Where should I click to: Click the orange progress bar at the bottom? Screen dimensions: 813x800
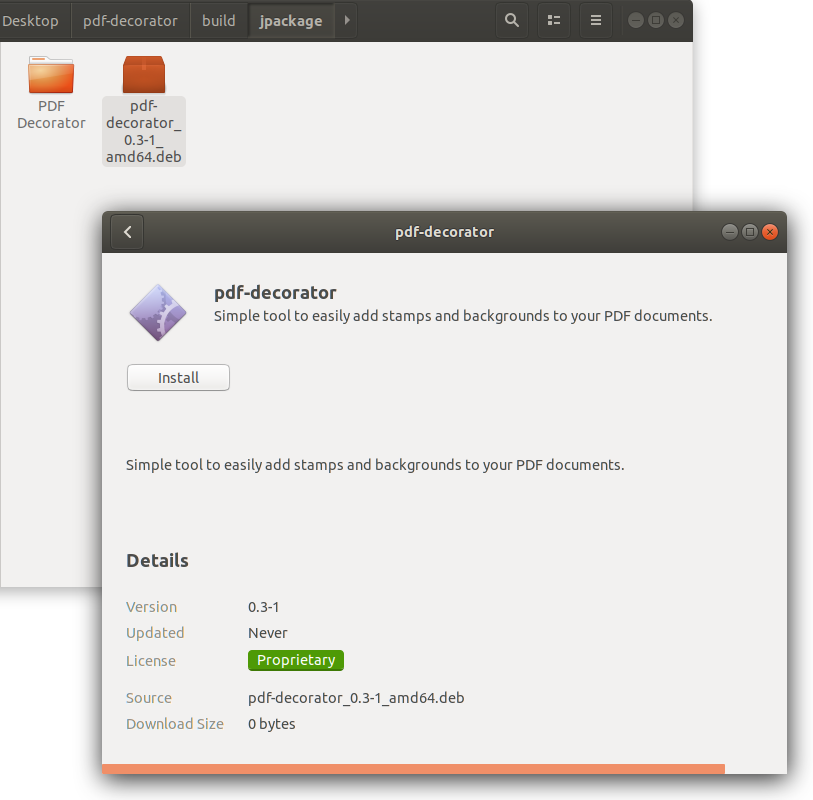point(412,768)
